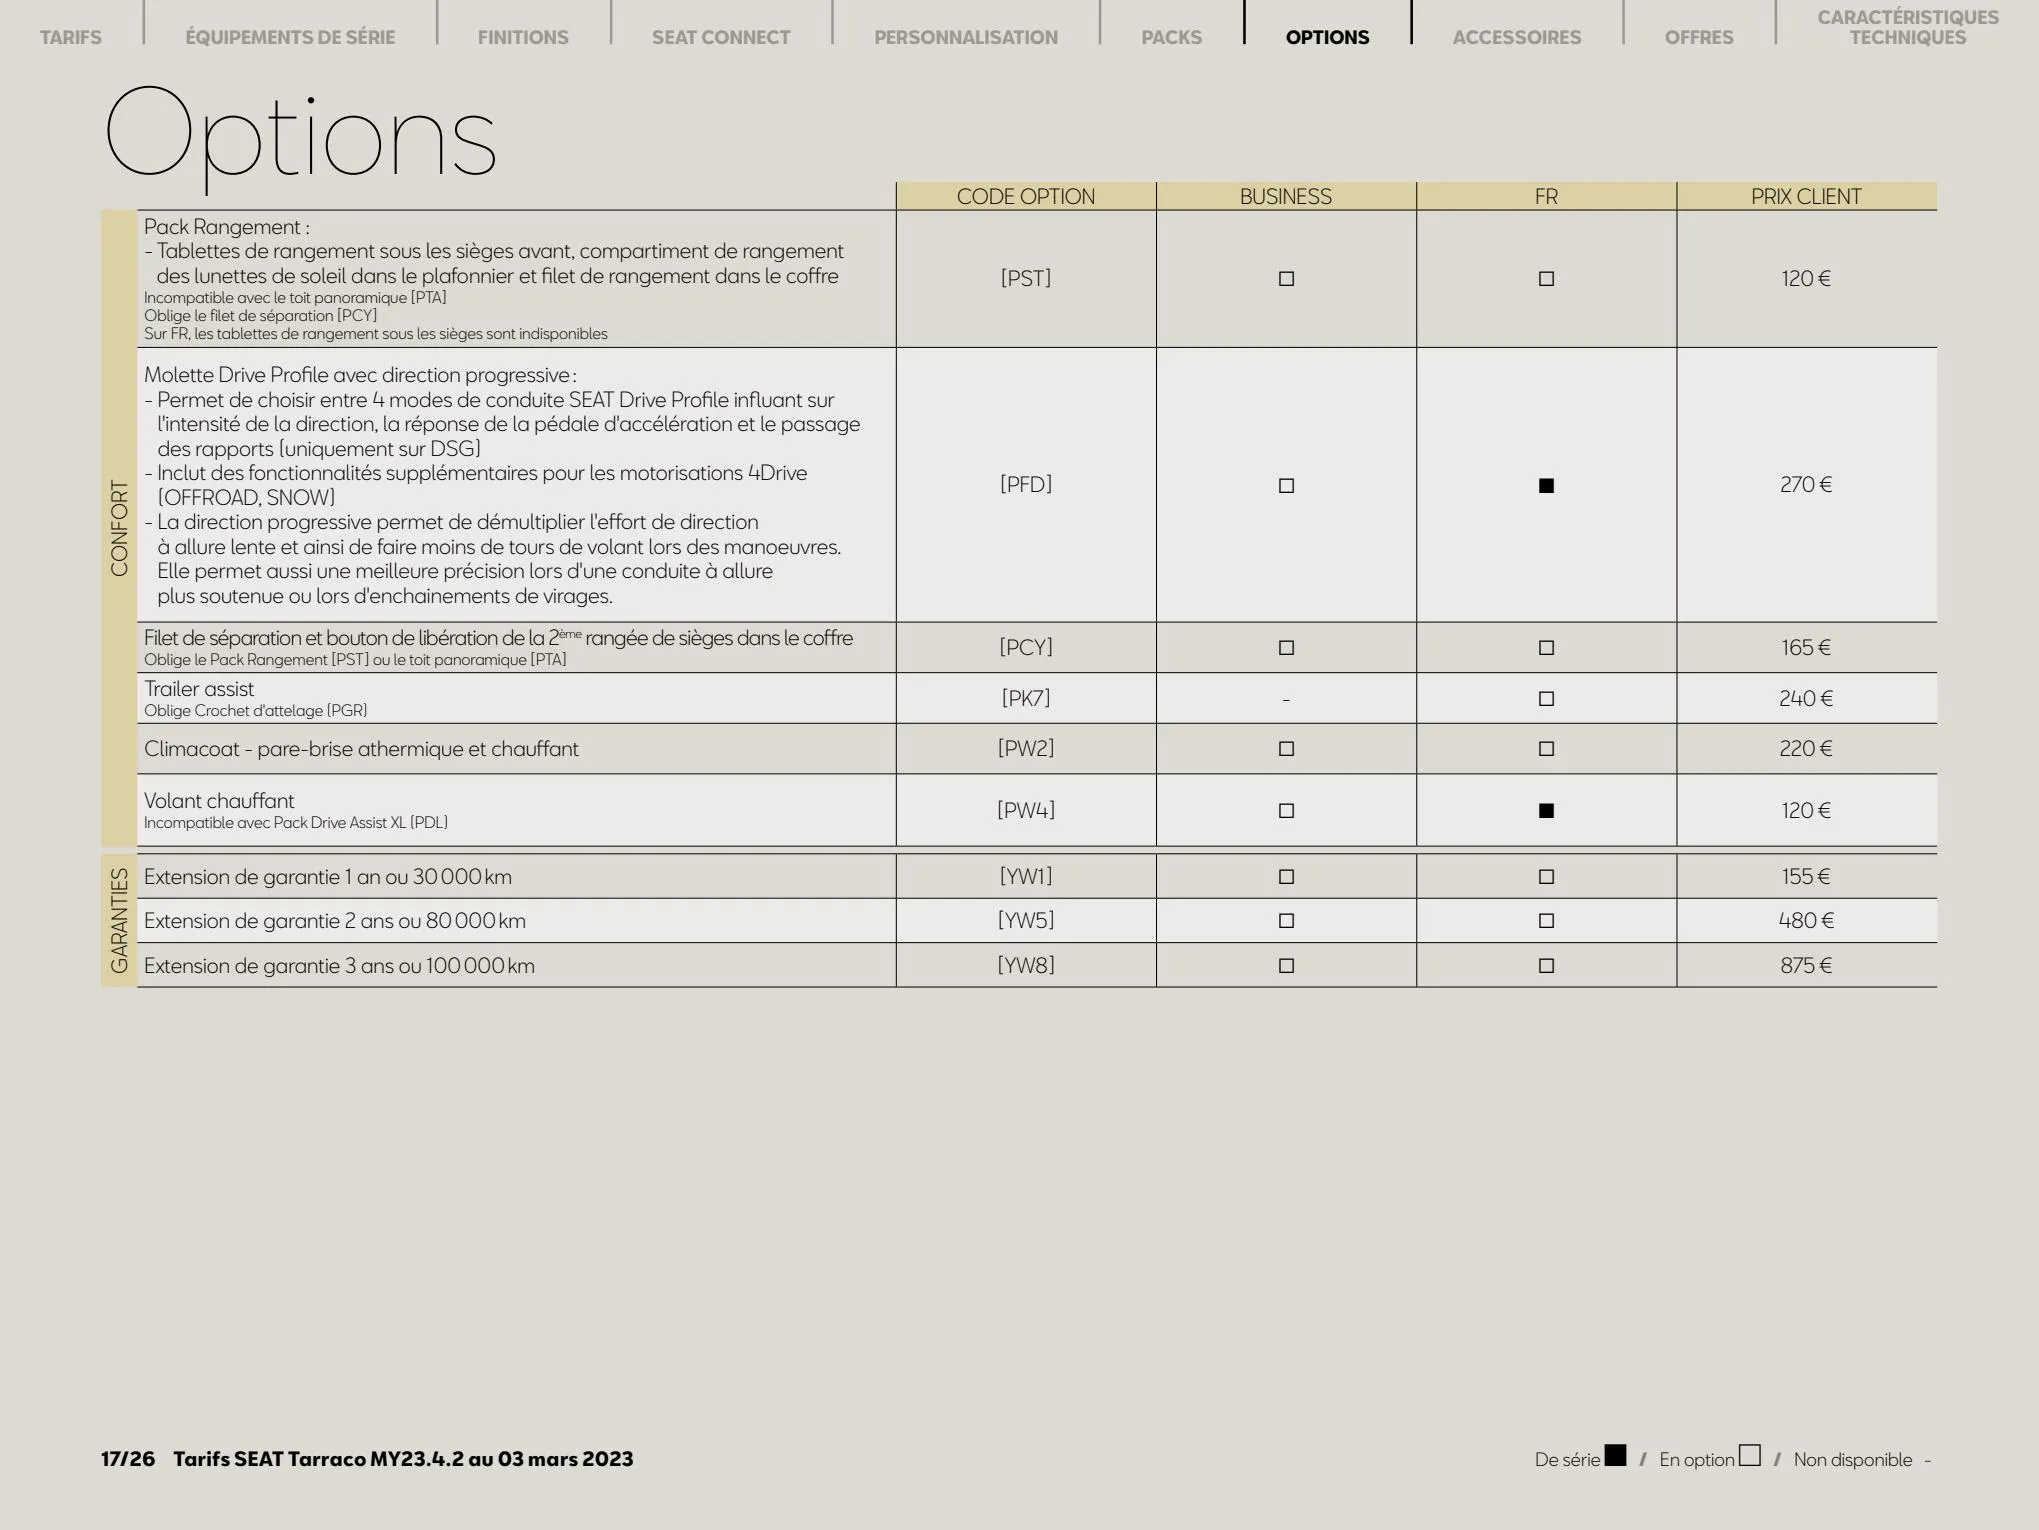Viewport: 2039px width, 1530px height.
Task: Go to SEAT CONNECT tab
Action: (721, 37)
